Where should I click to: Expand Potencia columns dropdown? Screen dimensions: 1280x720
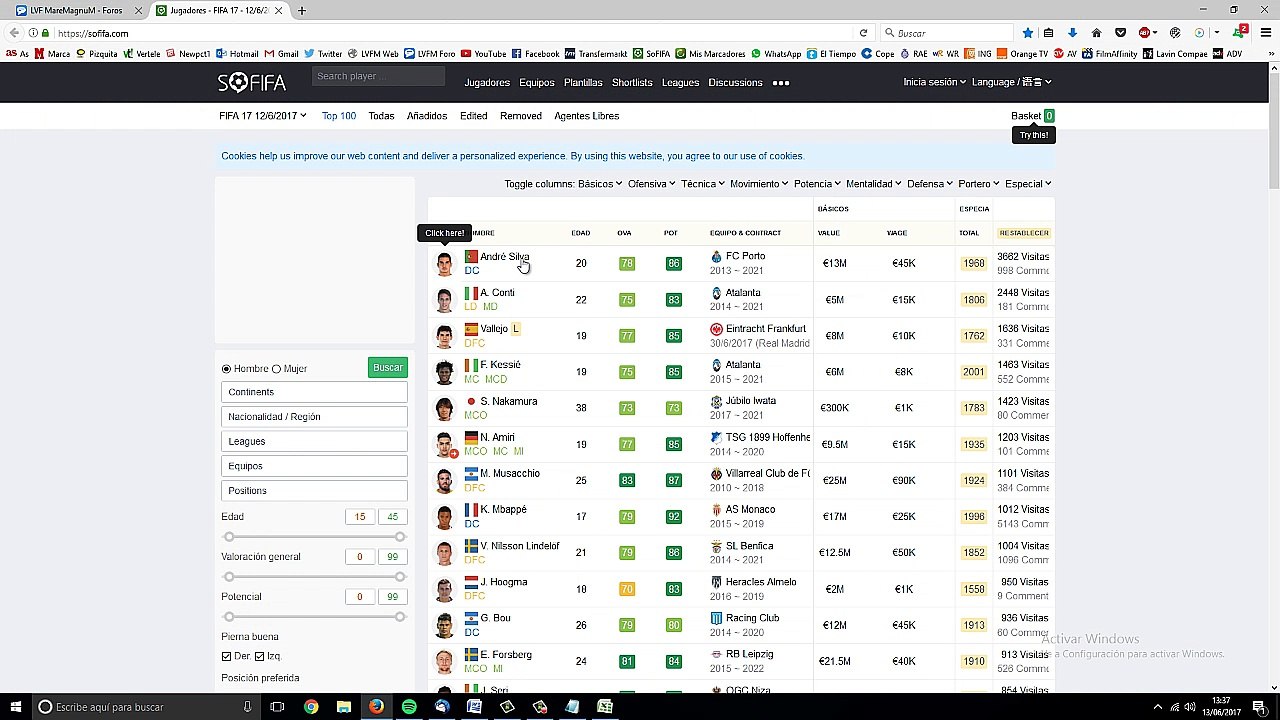[817, 184]
